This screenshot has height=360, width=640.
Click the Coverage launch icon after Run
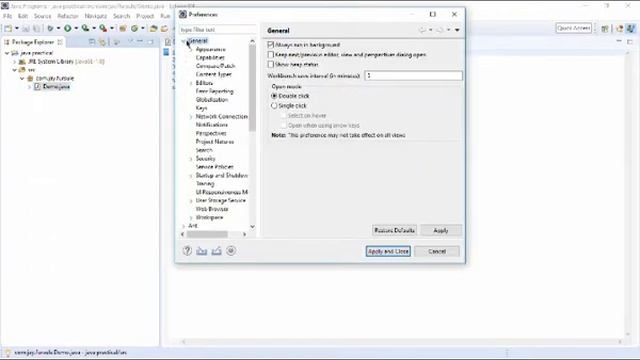tap(85, 28)
